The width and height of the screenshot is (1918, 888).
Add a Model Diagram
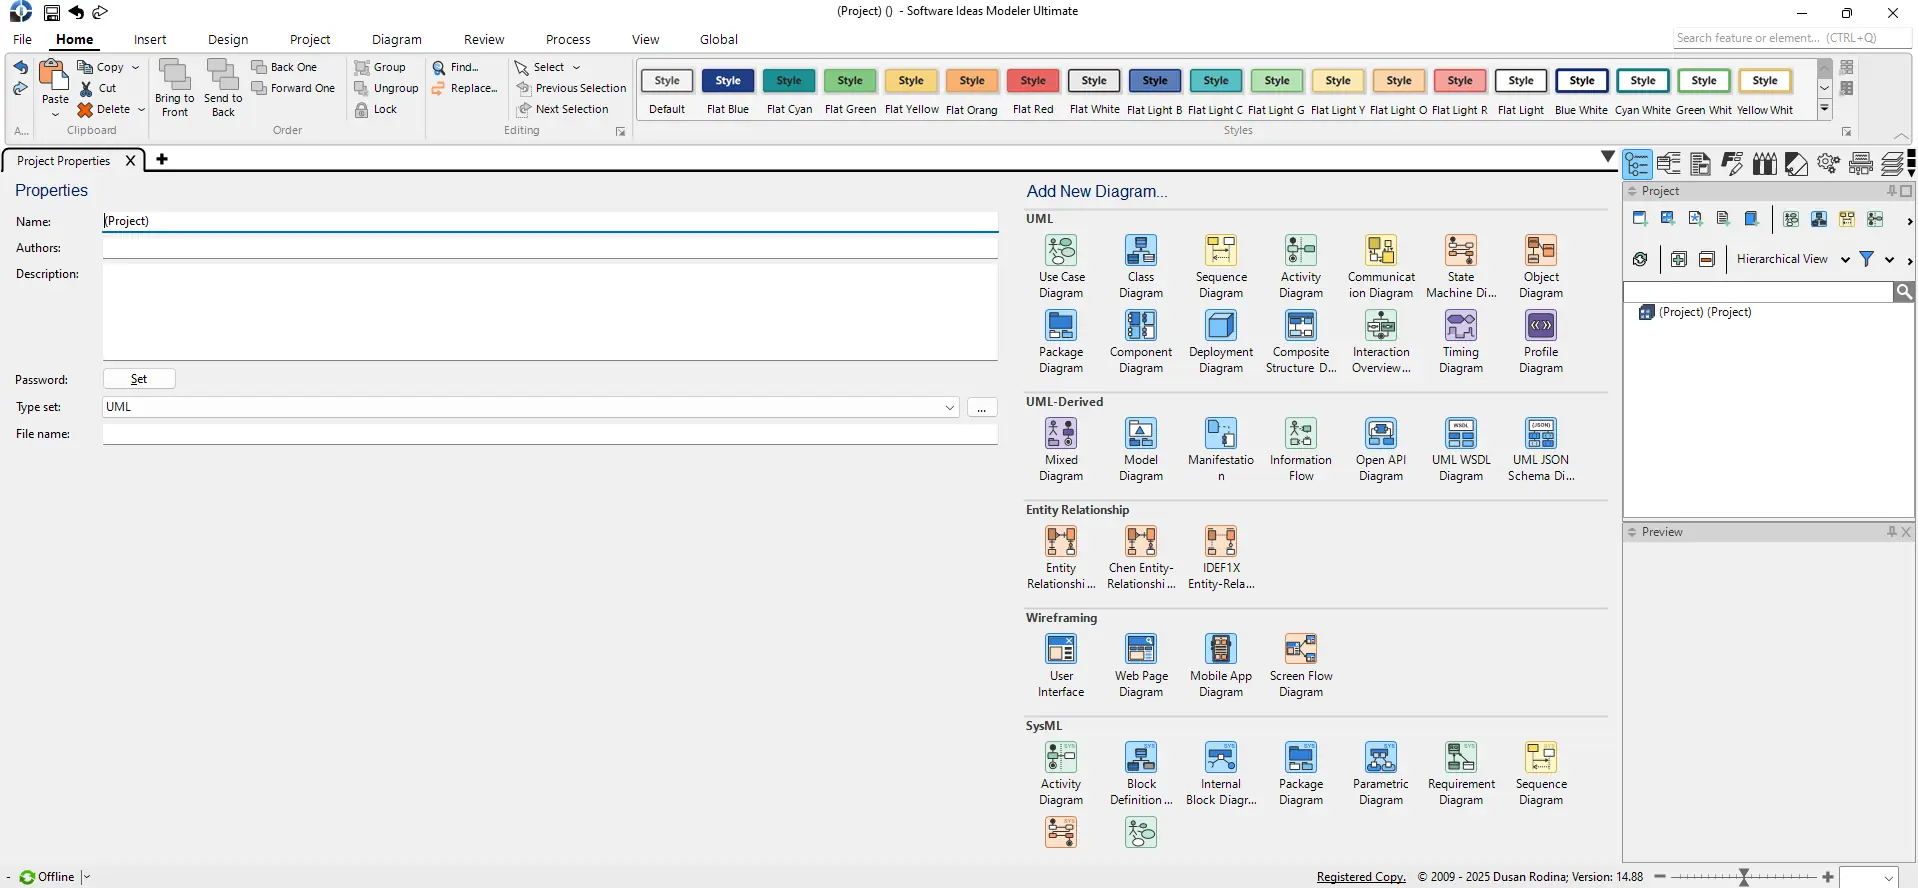1141,449
